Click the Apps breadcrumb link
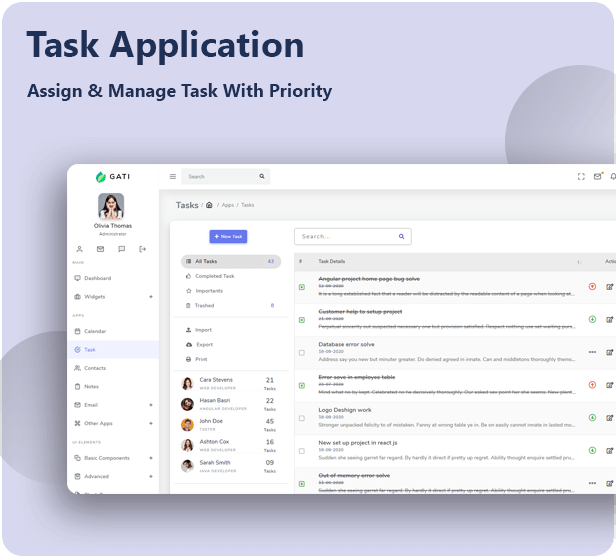The width and height of the screenshot is (616, 560). [x=227, y=205]
